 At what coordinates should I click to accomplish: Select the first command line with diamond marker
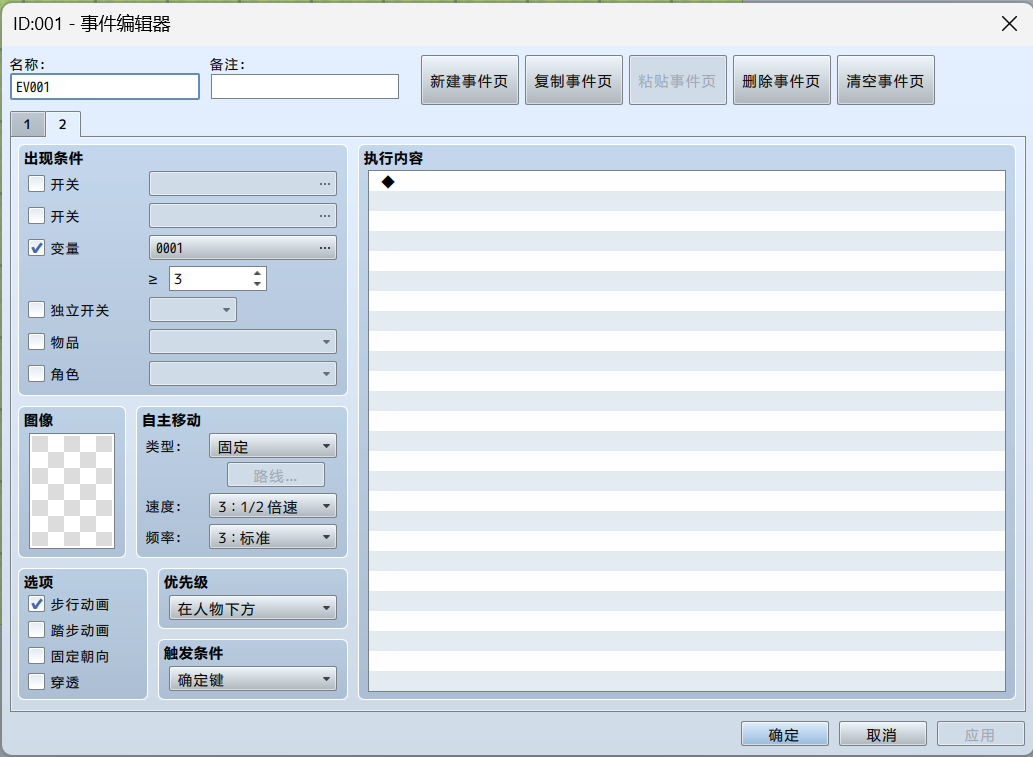coord(686,182)
